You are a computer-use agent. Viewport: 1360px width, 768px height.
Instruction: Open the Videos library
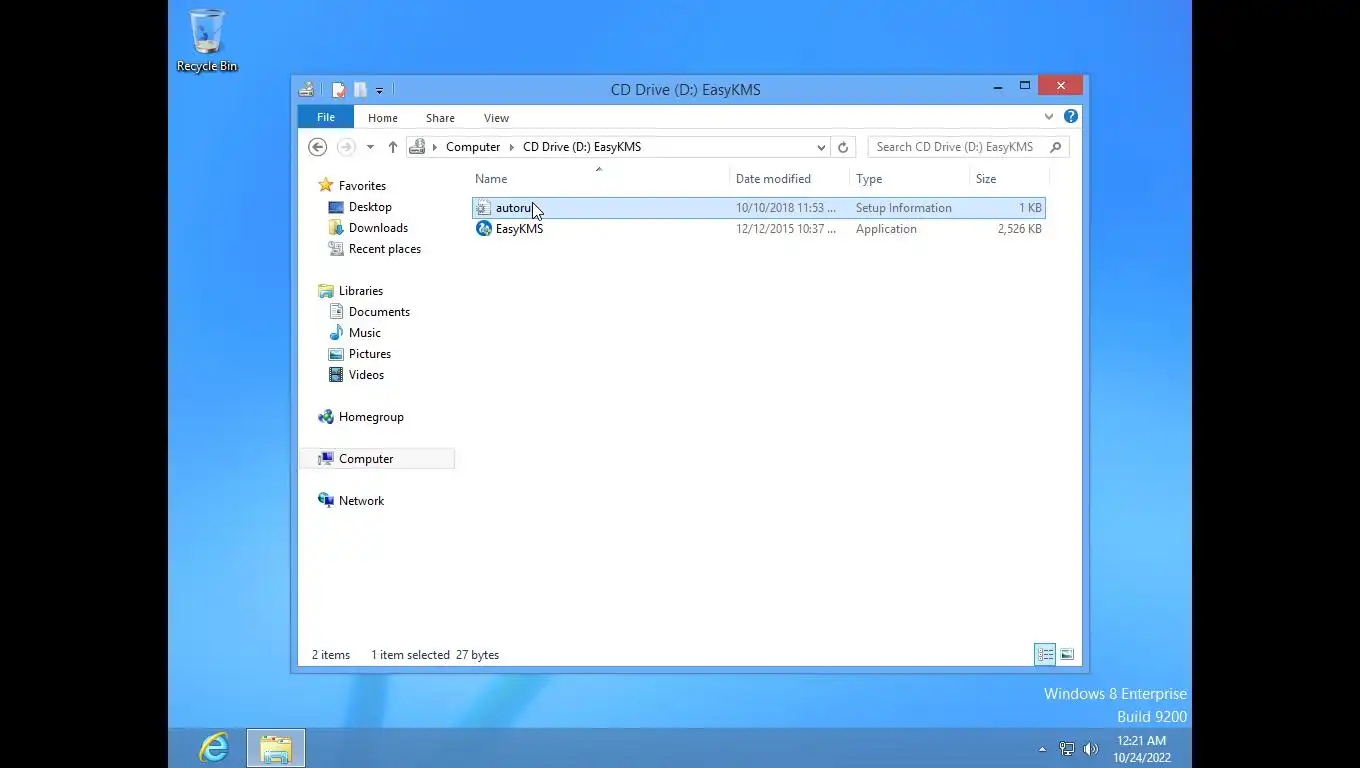pos(366,375)
